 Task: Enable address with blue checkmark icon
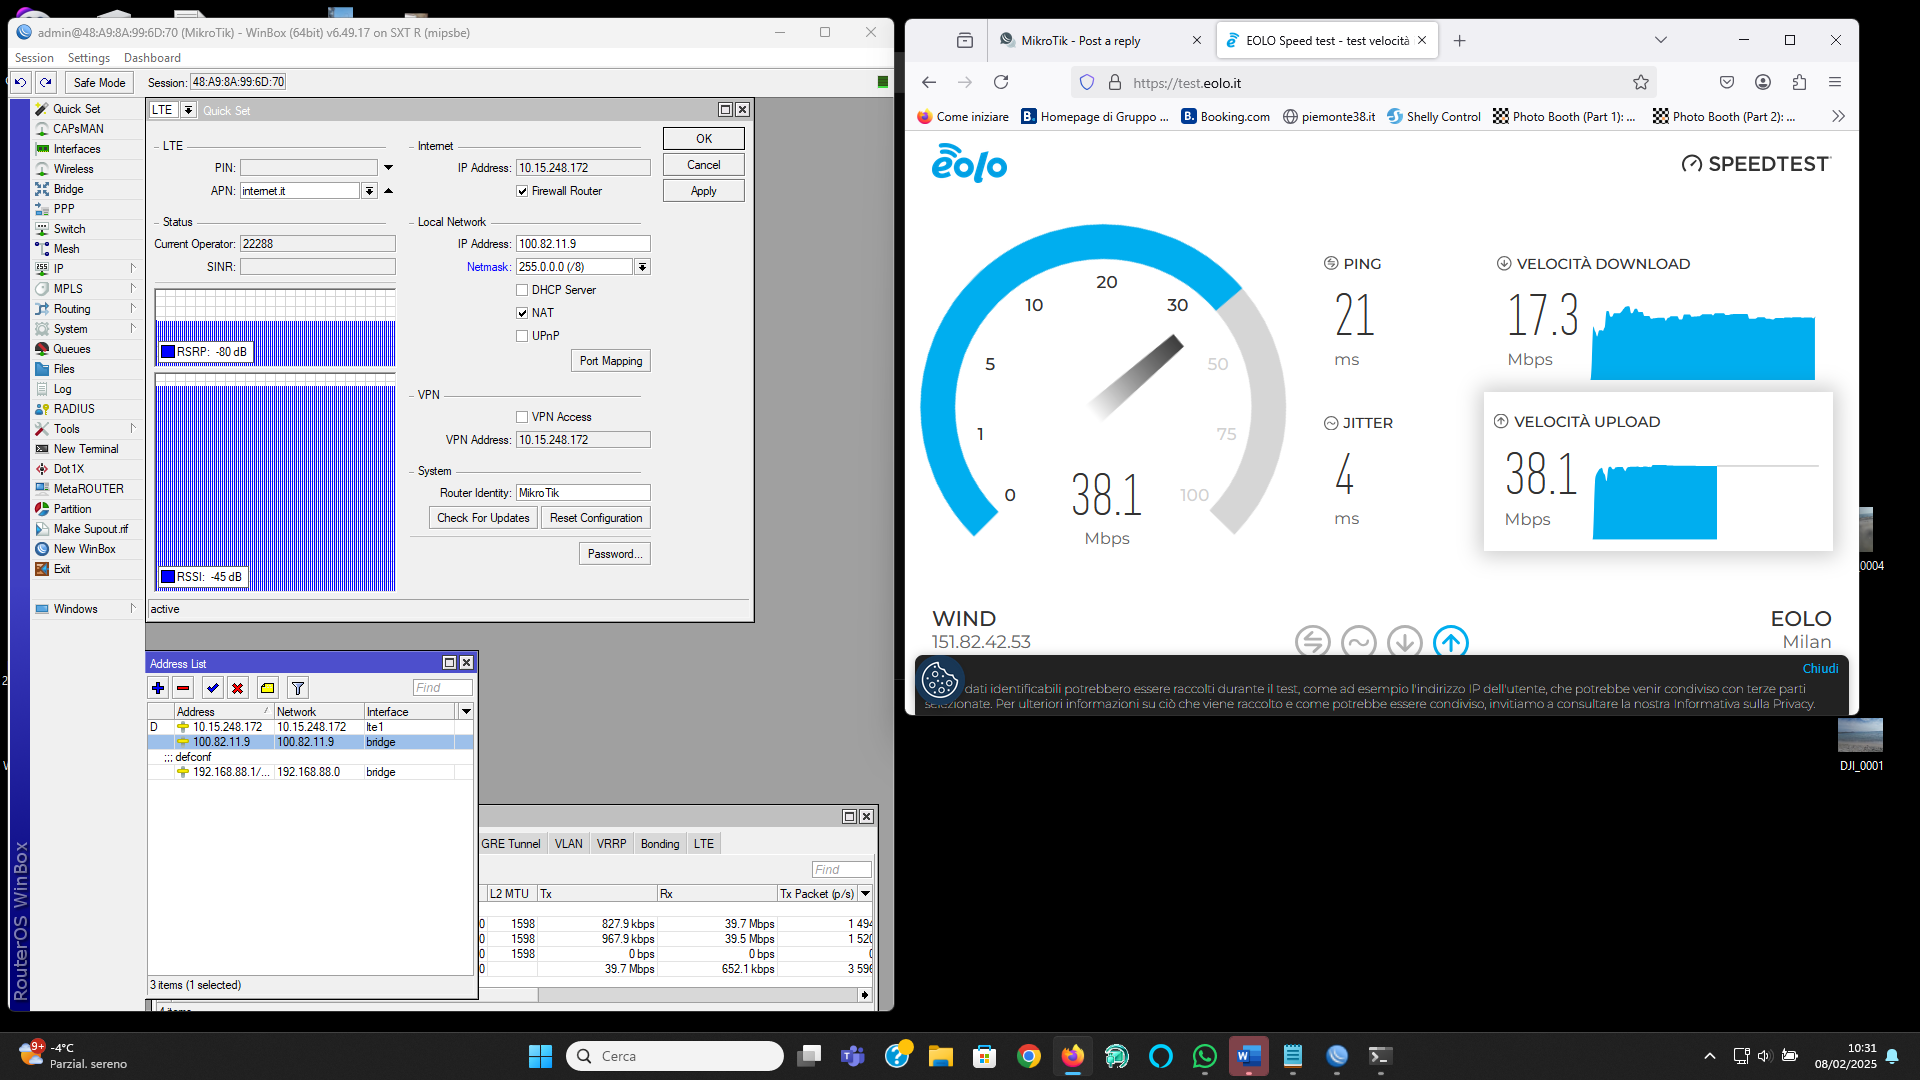212,688
